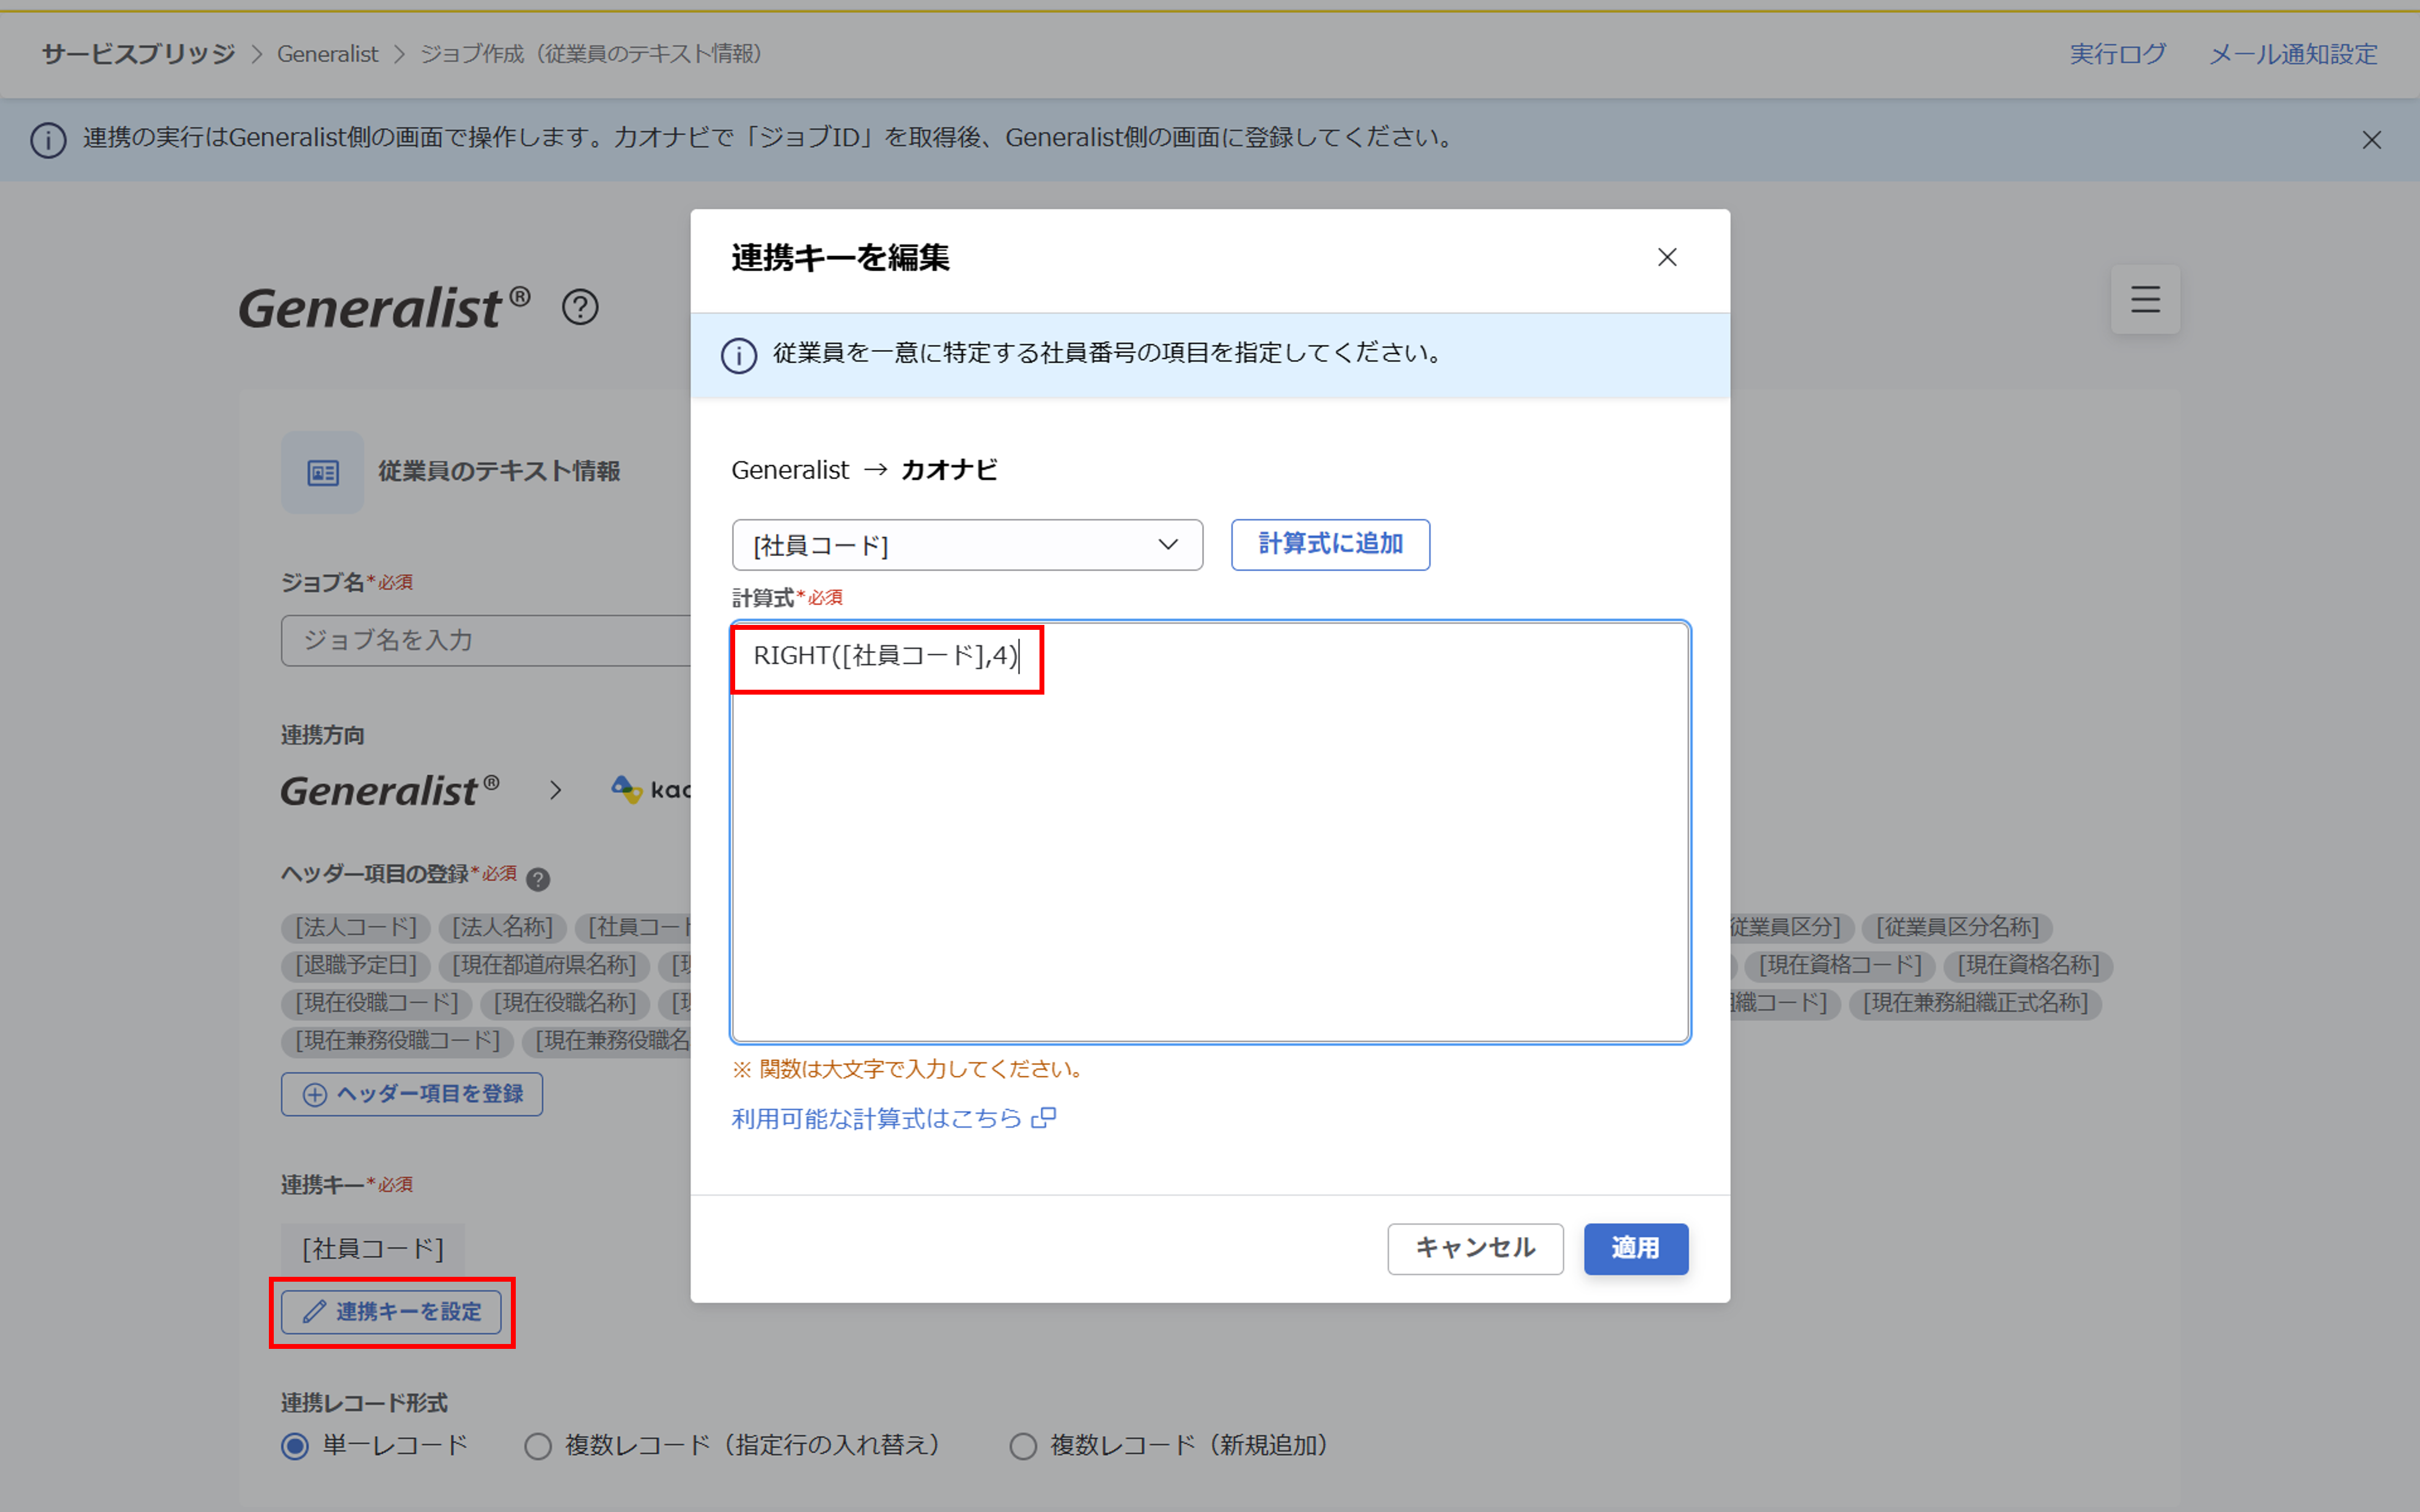Click the ヘッダー項目を登録 button

(x=412, y=1094)
